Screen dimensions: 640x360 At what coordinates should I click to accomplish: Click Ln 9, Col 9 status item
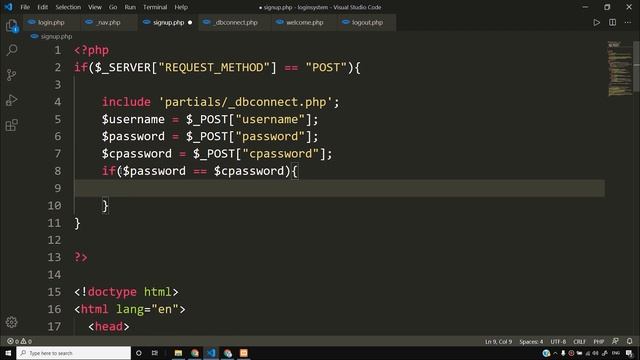498,341
